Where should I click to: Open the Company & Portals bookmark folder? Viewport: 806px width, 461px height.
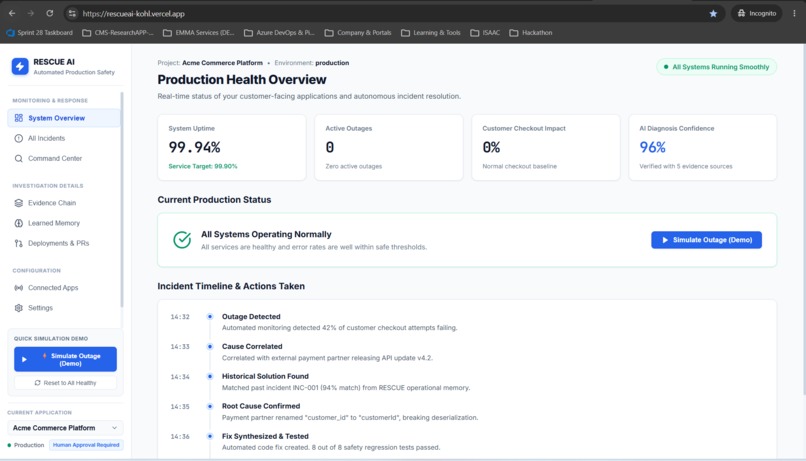(x=358, y=32)
